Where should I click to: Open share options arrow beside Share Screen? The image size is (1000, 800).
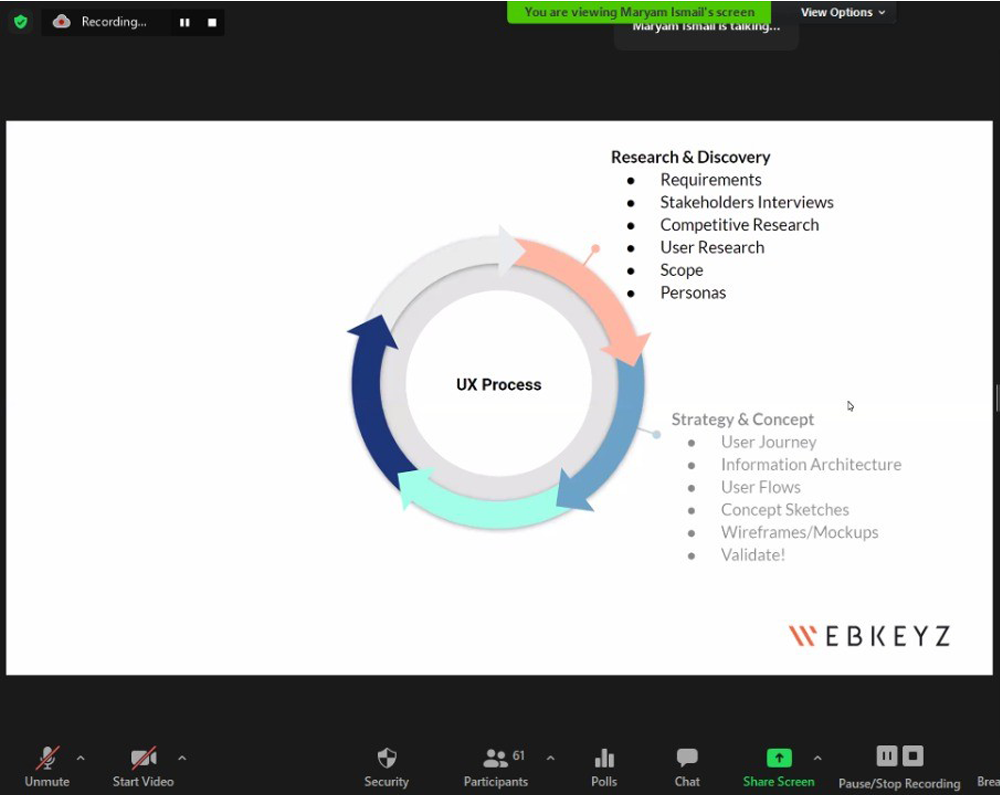point(817,758)
